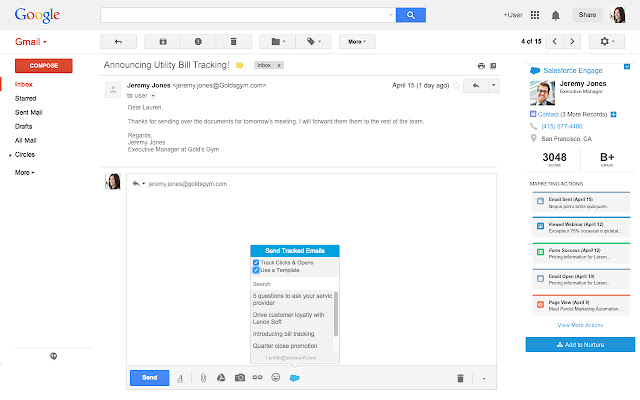Open All Mail folder
Viewport: 640px width, 400px height.
click(x=25, y=140)
